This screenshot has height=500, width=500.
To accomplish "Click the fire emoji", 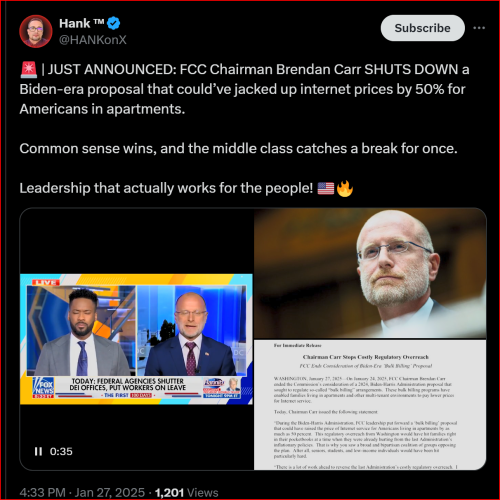I will point(345,188).
